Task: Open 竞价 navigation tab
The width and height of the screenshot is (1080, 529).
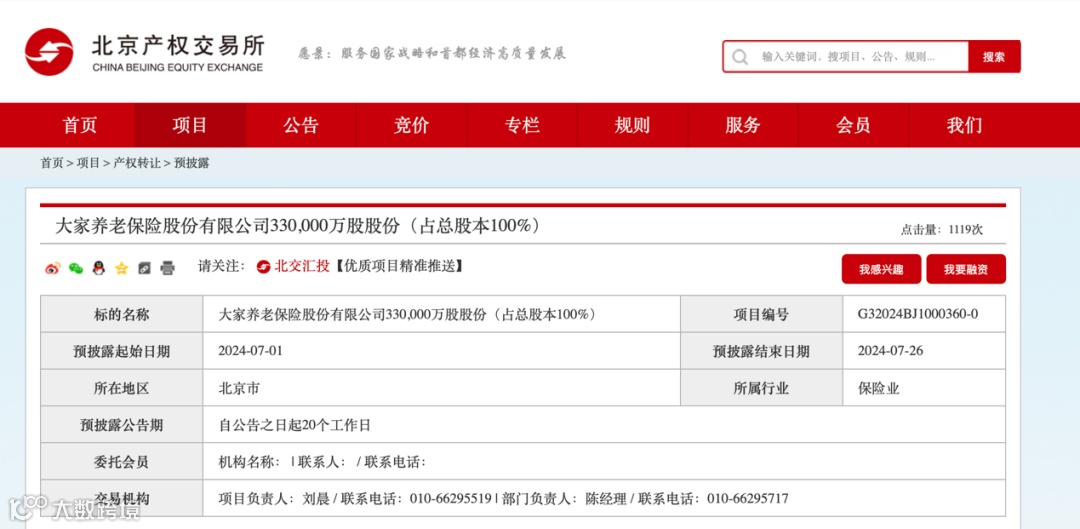Action: pyautogui.click(x=411, y=125)
